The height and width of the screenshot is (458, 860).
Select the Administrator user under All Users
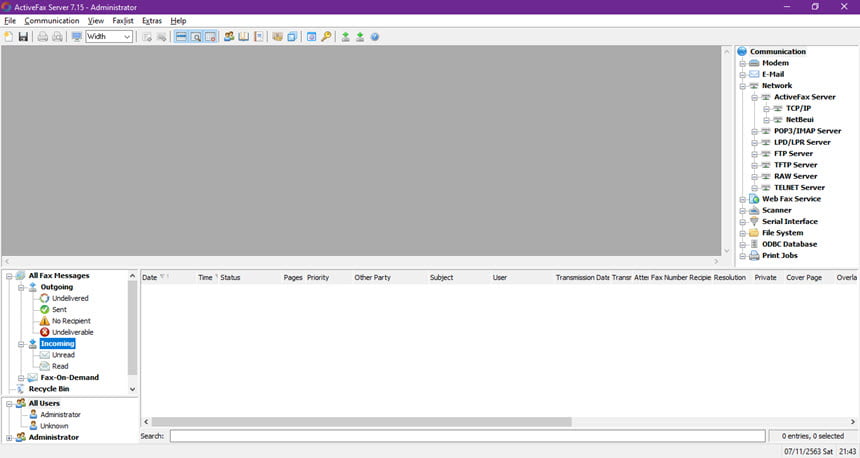pos(60,415)
